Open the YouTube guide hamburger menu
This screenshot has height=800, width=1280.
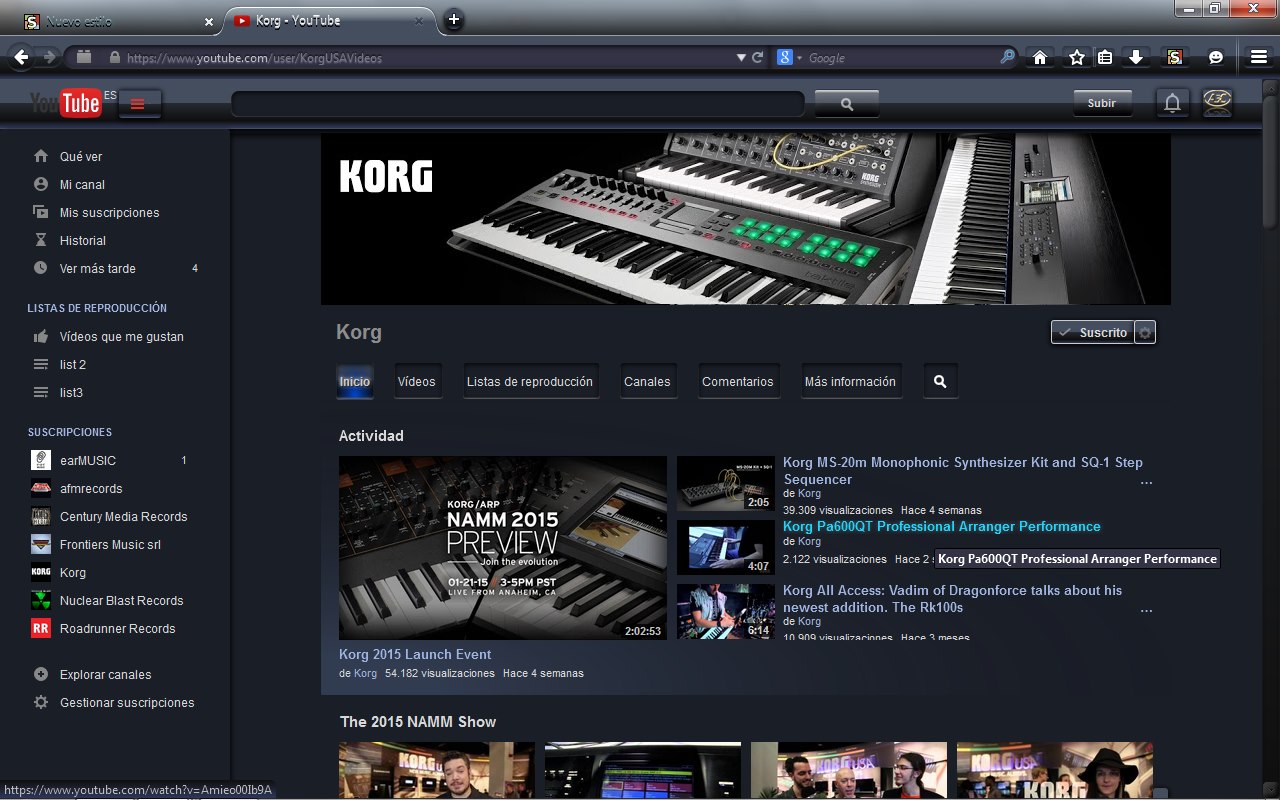coord(139,104)
